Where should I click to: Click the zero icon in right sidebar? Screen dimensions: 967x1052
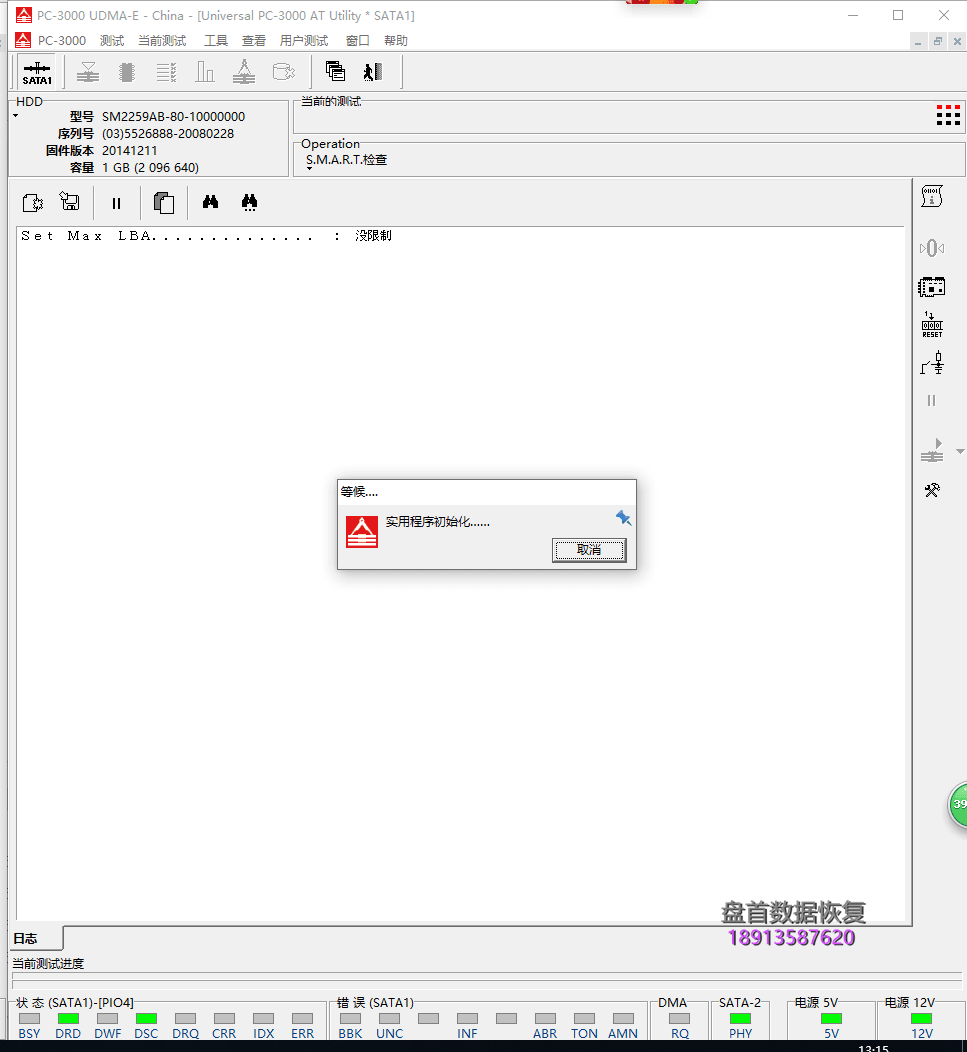932,248
